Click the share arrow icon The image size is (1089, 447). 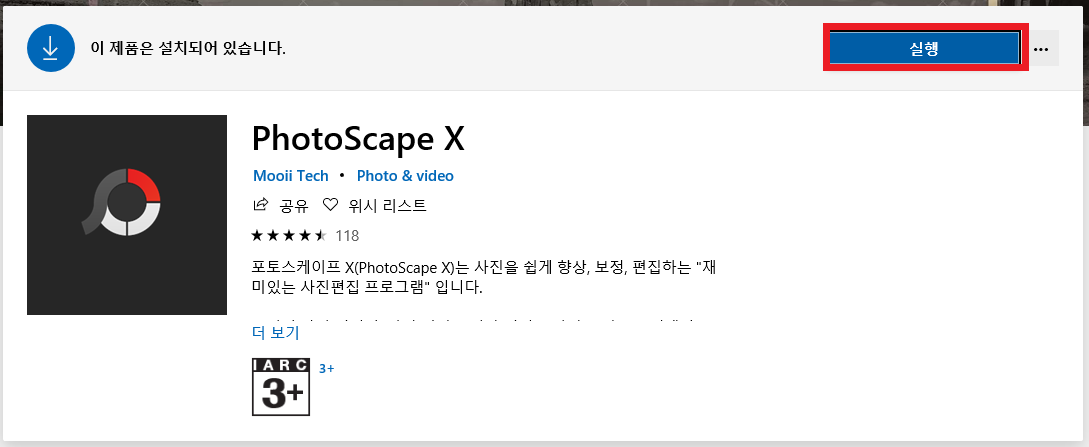[261, 205]
